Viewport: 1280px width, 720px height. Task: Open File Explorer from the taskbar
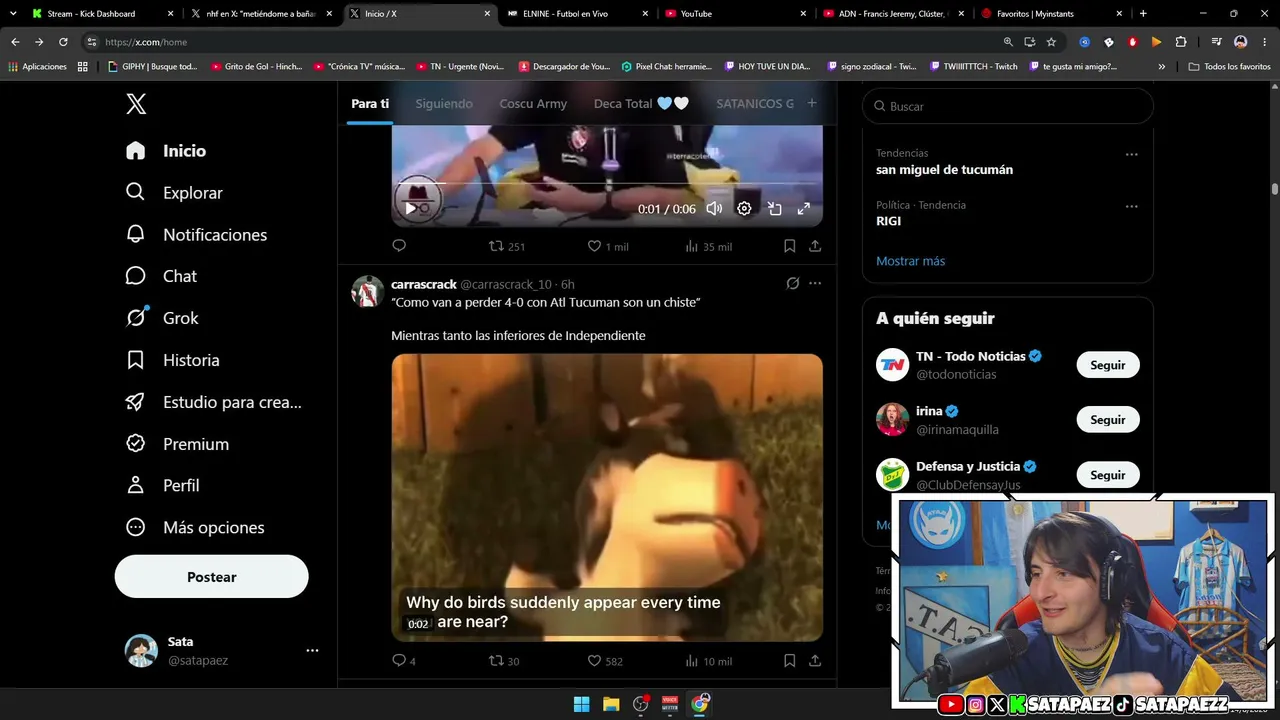(x=611, y=704)
